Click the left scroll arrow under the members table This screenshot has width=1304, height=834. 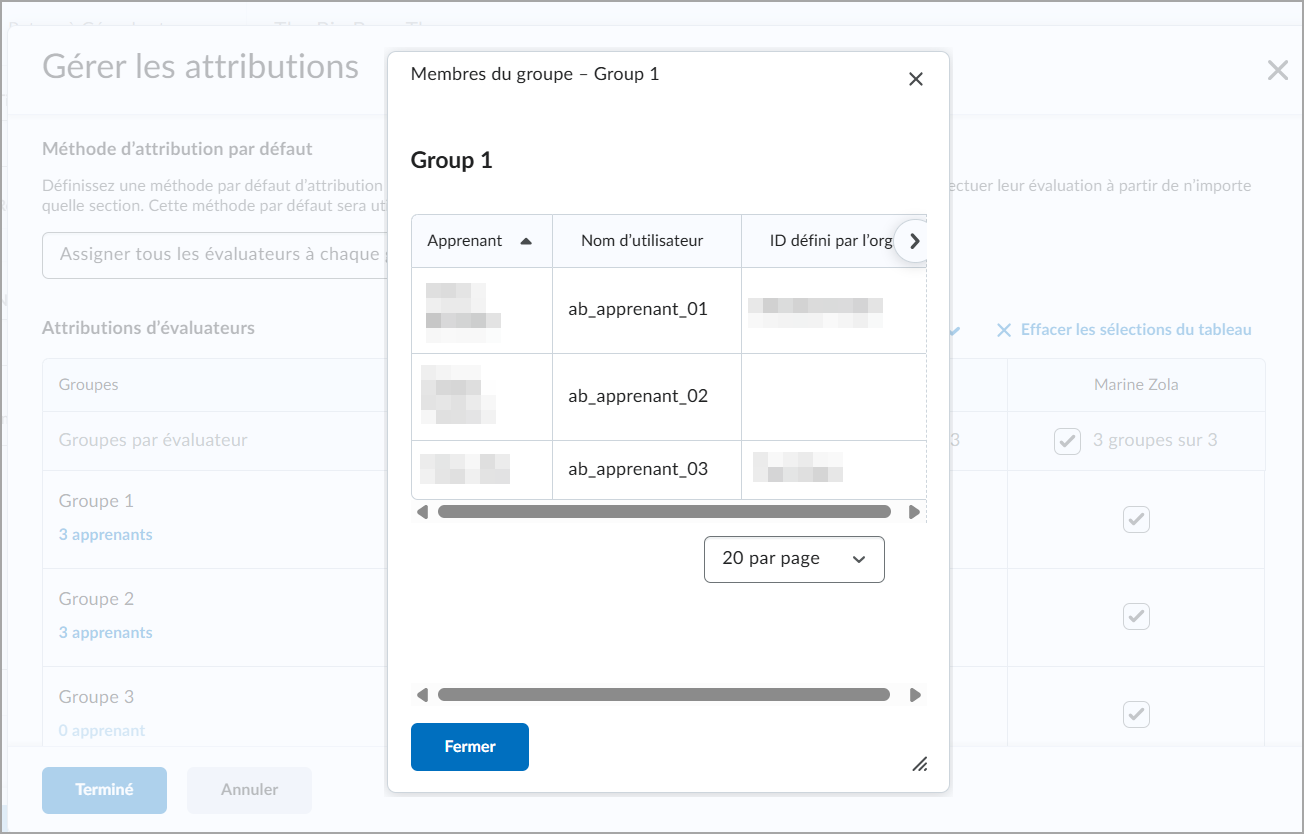point(422,511)
